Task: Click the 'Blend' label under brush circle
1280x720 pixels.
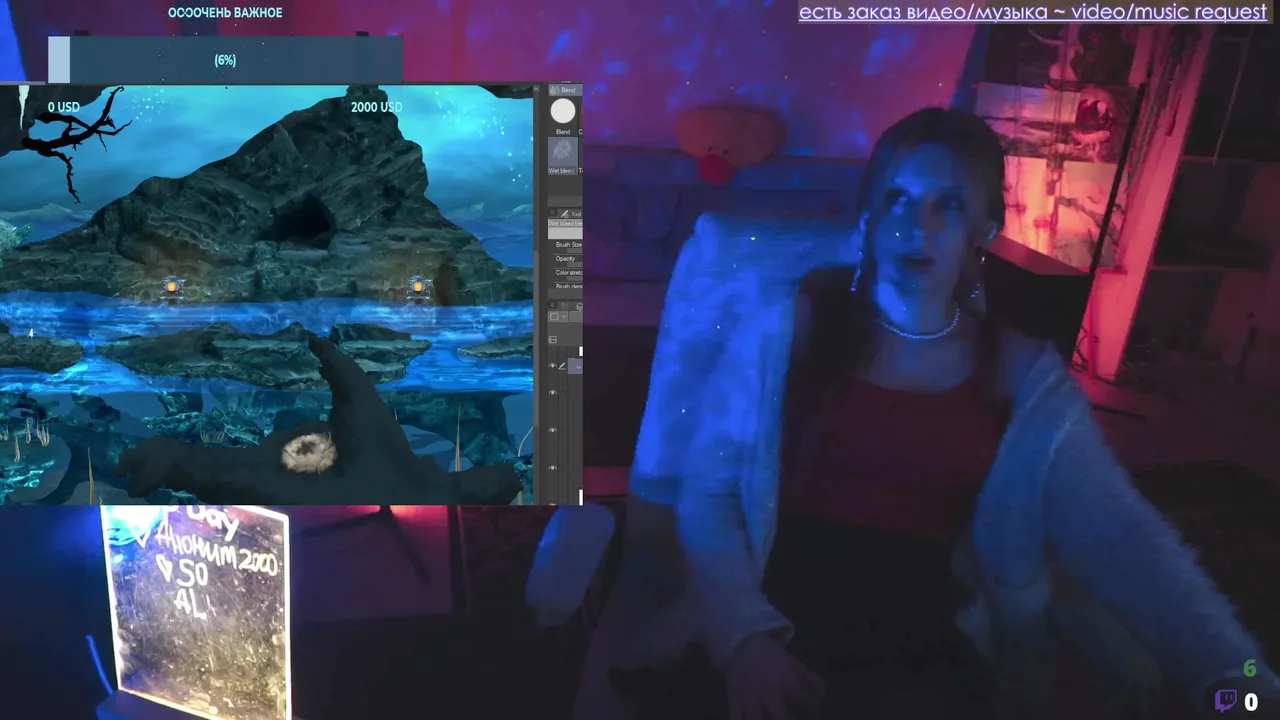Action: [x=563, y=131]
